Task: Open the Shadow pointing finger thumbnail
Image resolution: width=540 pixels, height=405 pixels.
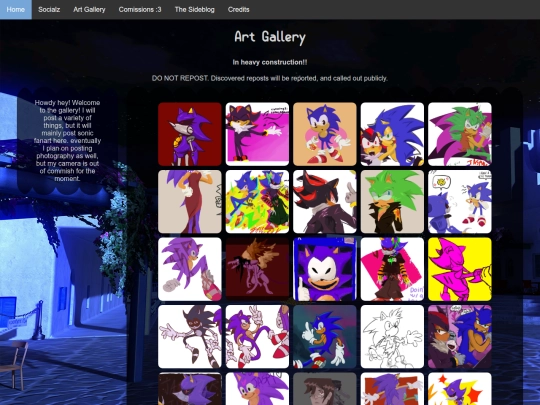Action: [x=325, y=201]
